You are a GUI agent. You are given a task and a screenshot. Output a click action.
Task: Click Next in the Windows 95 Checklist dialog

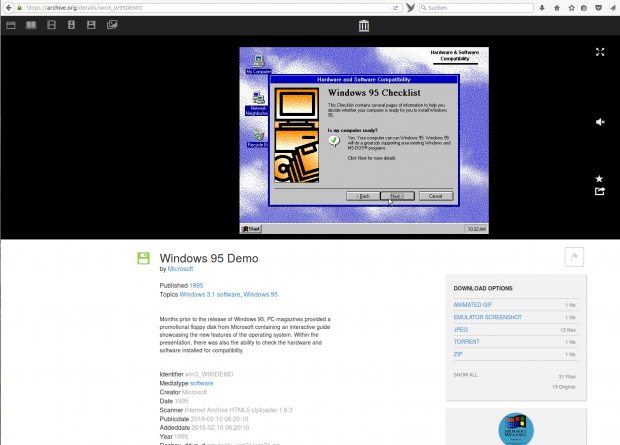(x=397, y=196)
